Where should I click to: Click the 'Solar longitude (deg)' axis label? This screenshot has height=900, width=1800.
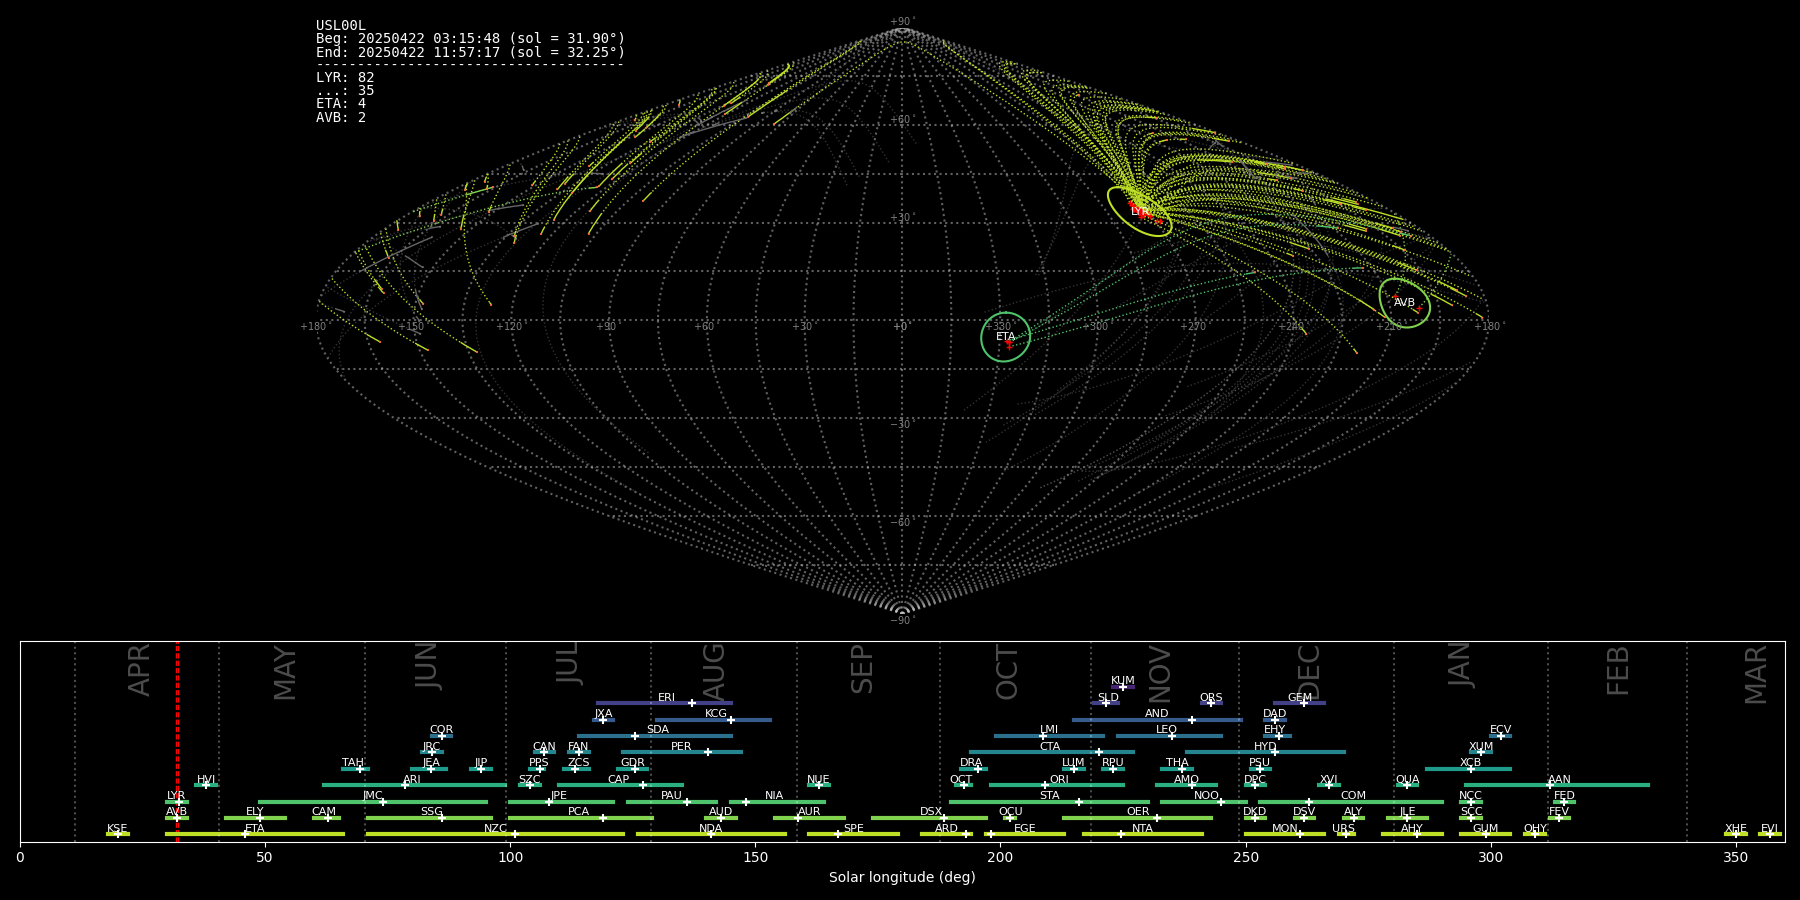point(902,877)
